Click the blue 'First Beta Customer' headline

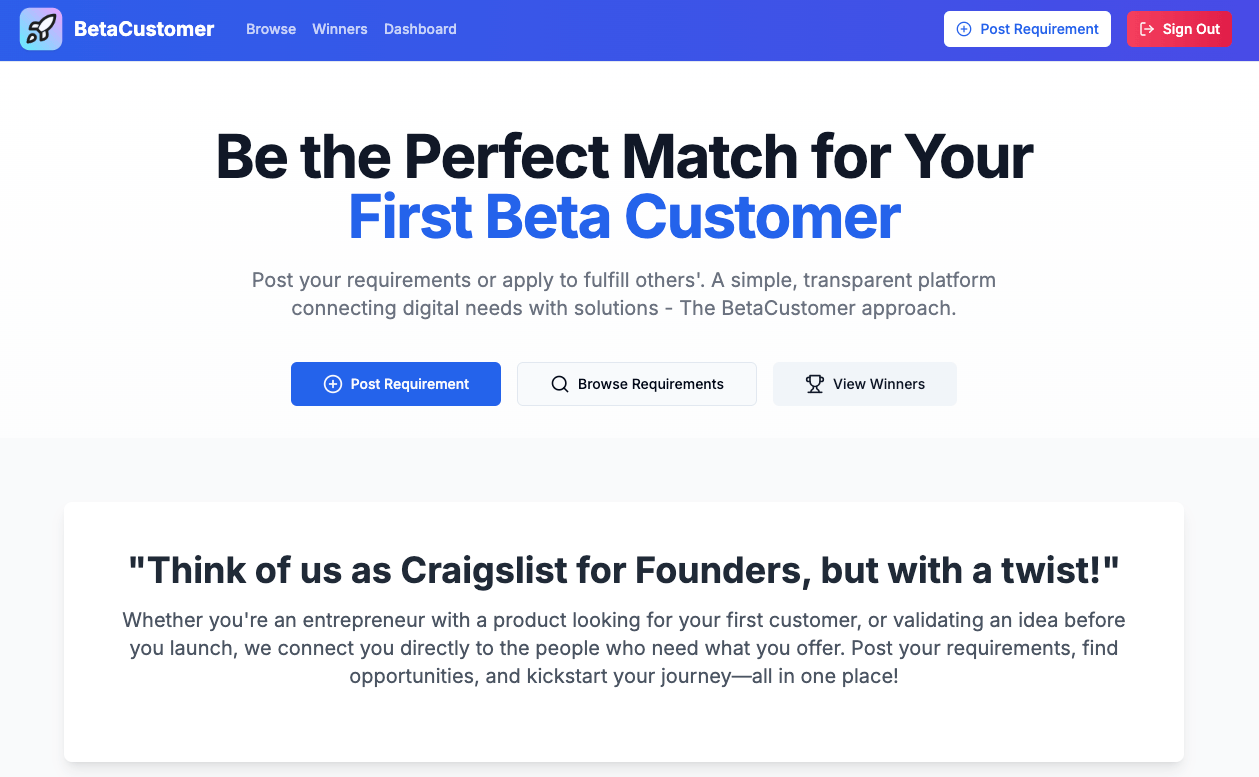(625, 217)
